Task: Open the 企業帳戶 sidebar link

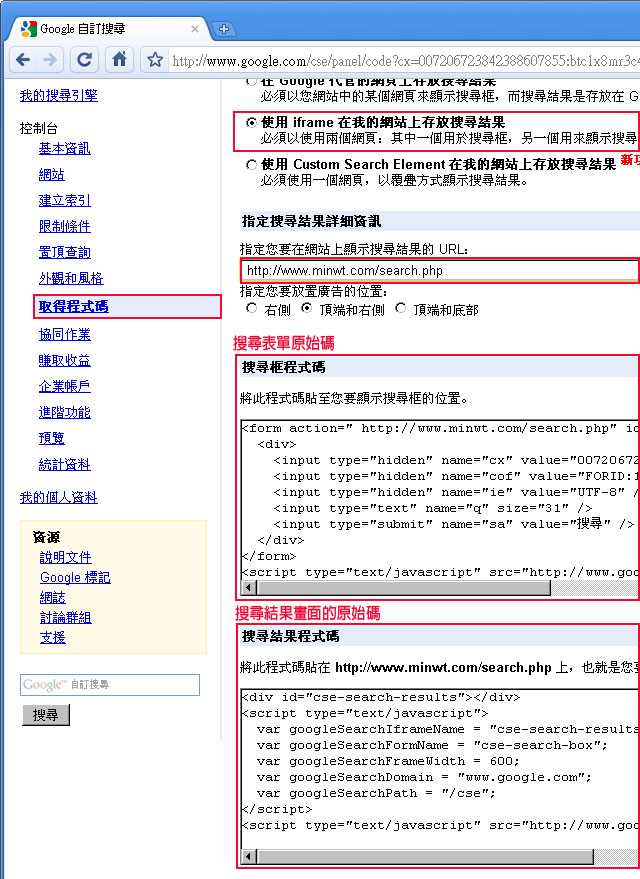Action: tap(64, 386)
